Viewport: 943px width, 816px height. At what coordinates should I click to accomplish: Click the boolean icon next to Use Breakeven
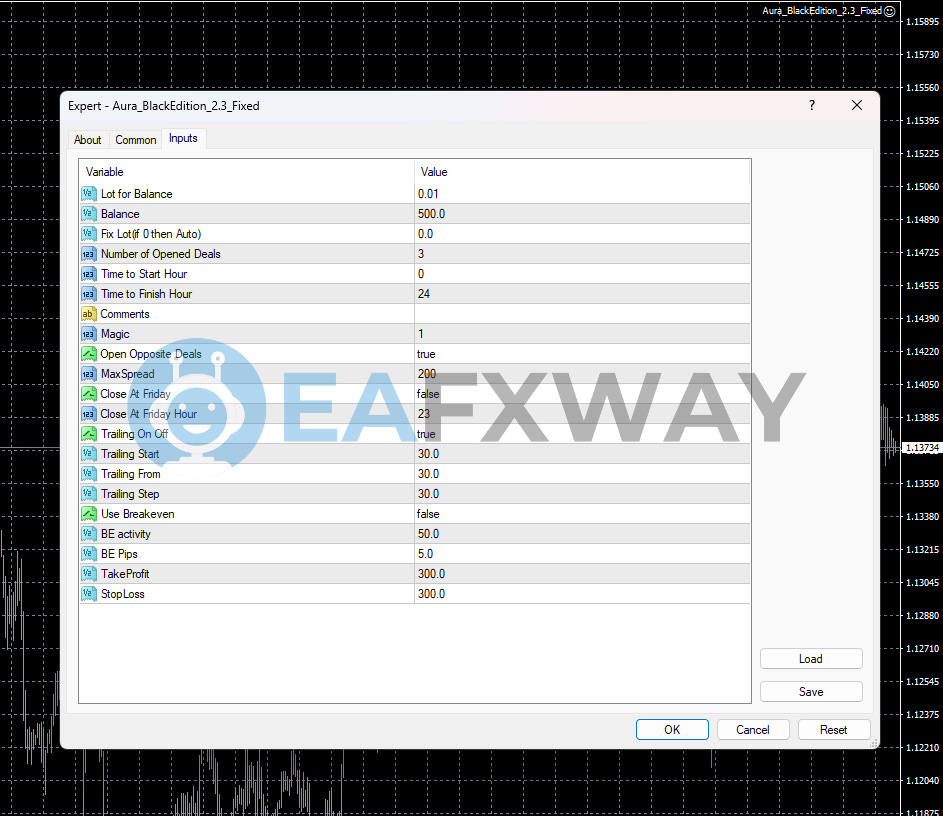point(88,514)
